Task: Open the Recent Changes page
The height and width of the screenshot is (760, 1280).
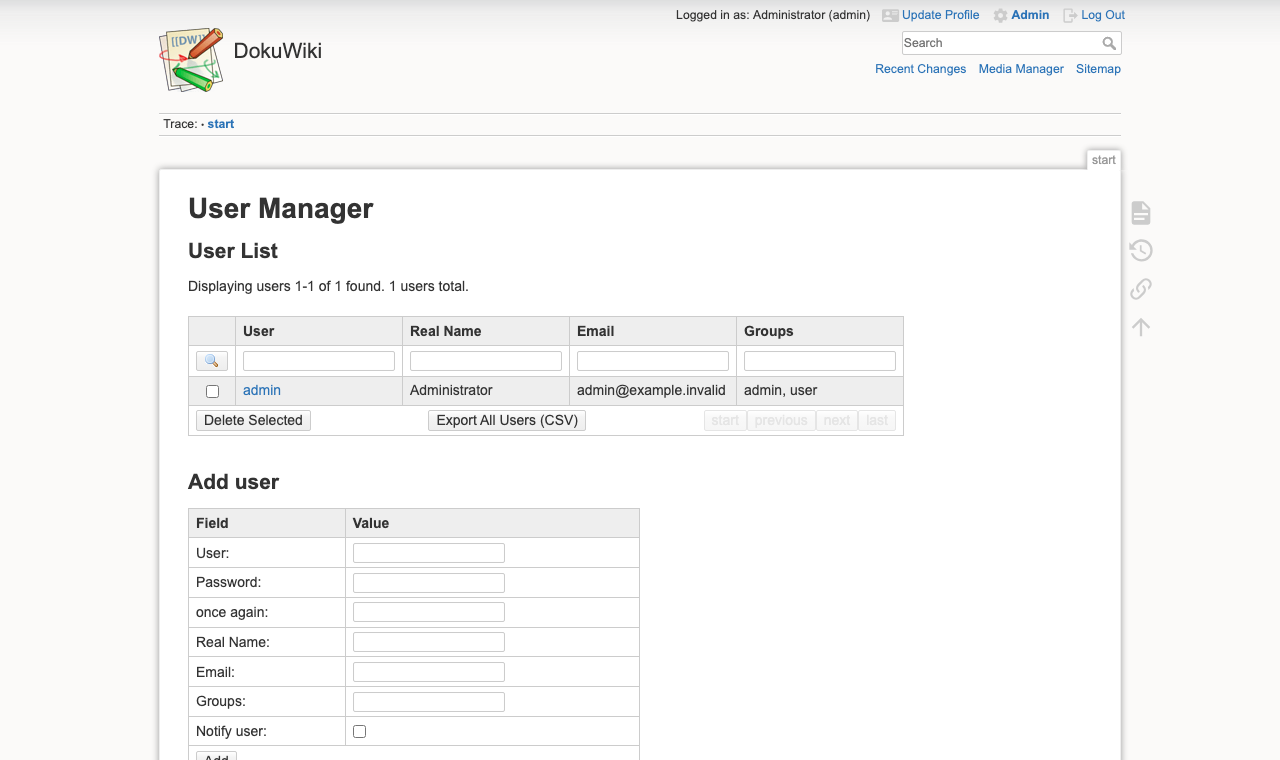Action: click(x=920, y=69)
